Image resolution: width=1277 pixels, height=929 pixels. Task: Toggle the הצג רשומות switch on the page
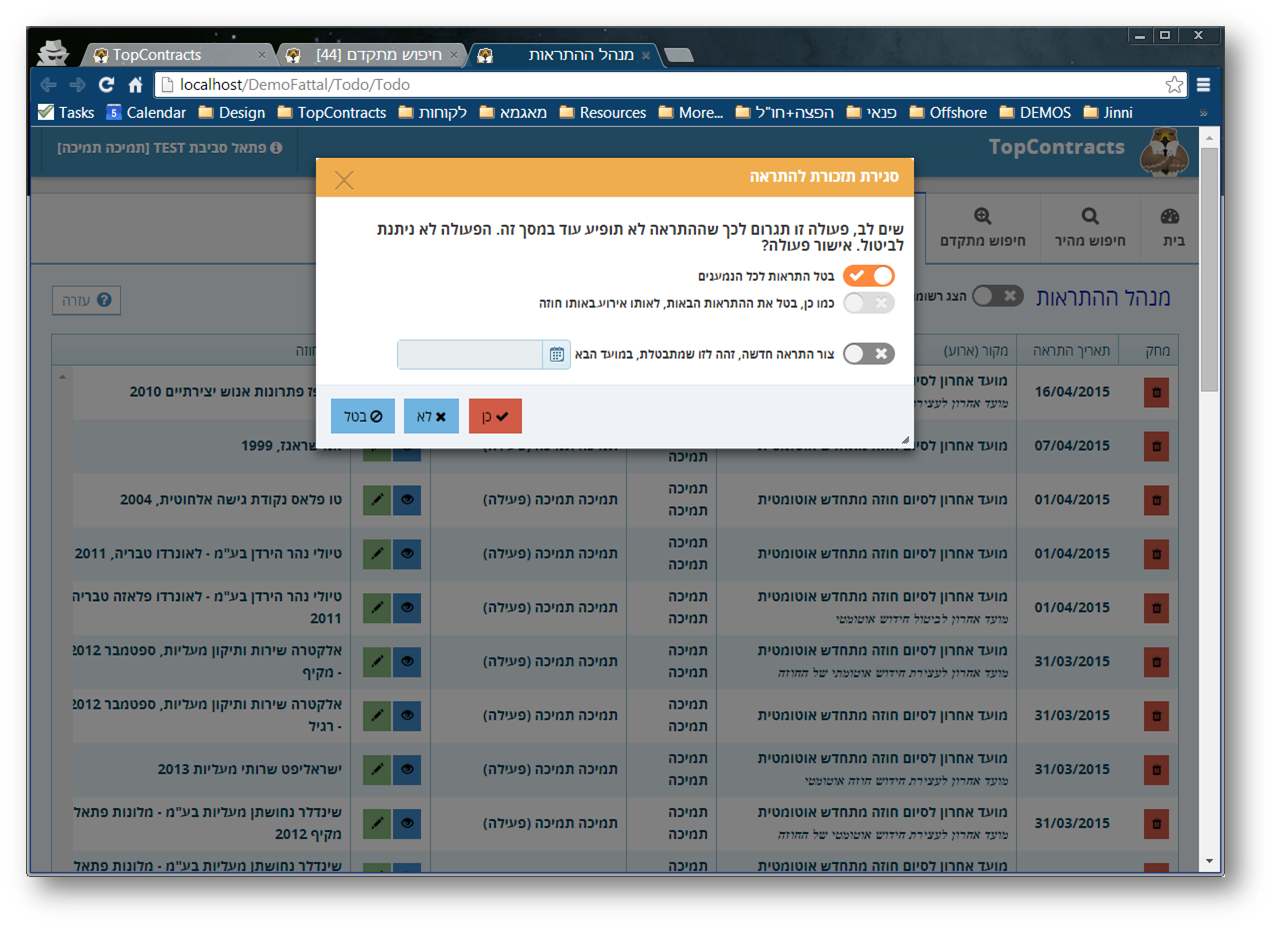tap(997, 296)
